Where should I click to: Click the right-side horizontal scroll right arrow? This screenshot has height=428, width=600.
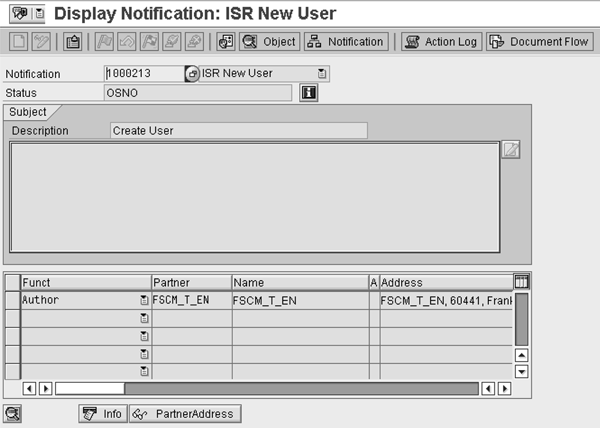505,389
